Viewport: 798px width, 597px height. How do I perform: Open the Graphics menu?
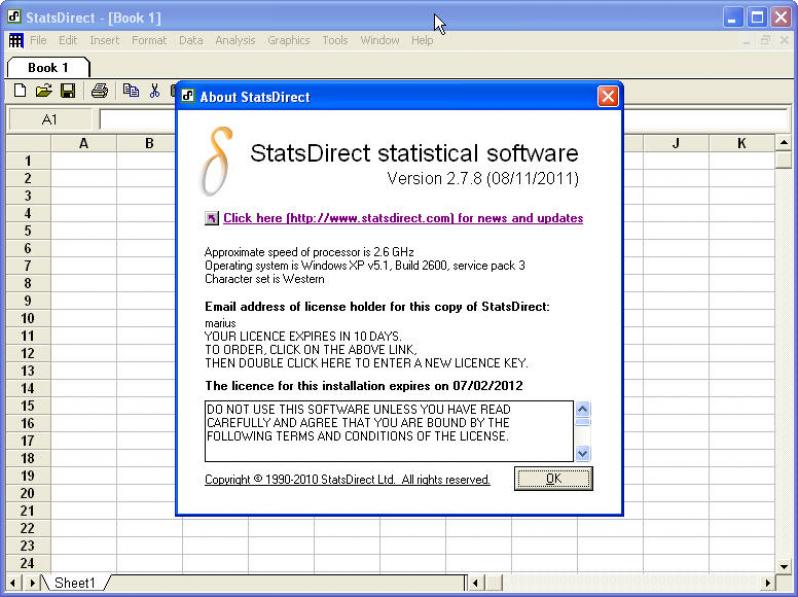[289, 40]
